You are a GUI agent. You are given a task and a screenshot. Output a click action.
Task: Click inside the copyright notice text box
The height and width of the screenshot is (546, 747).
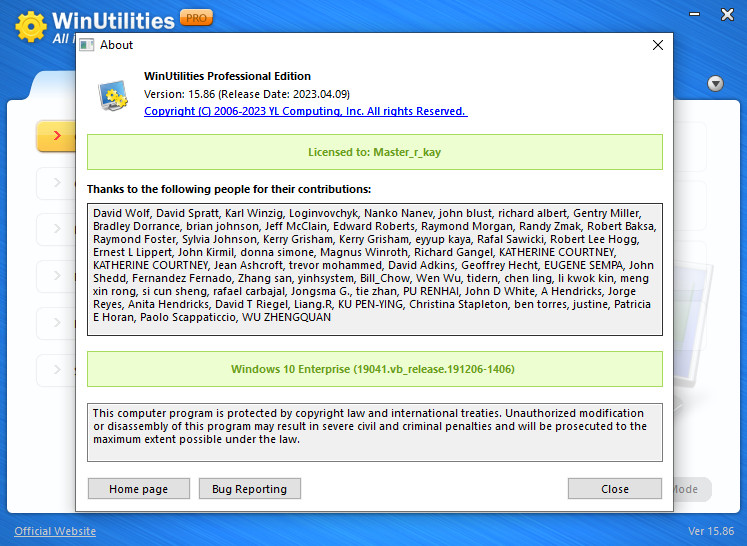pyautogui.click(x=374, y=432)
